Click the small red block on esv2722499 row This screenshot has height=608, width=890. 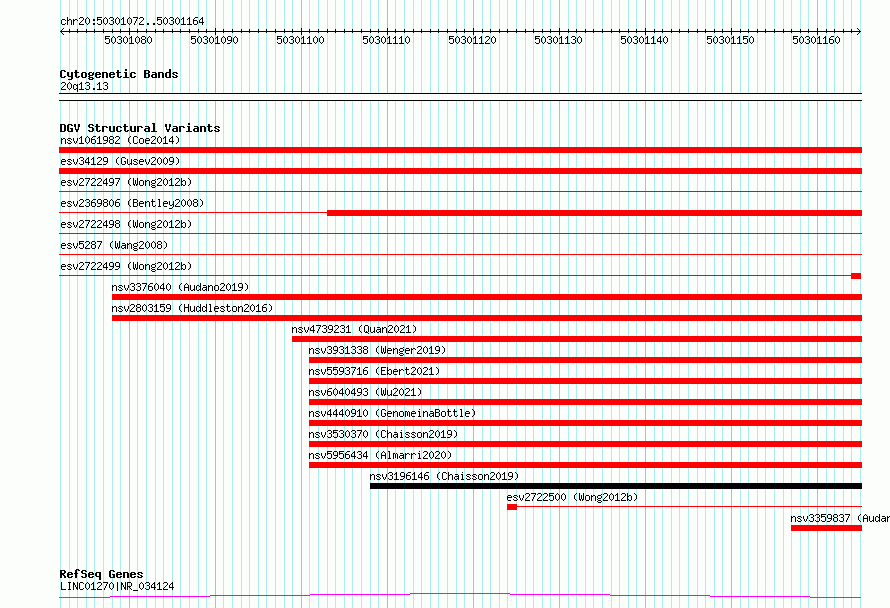pos(856,276)
